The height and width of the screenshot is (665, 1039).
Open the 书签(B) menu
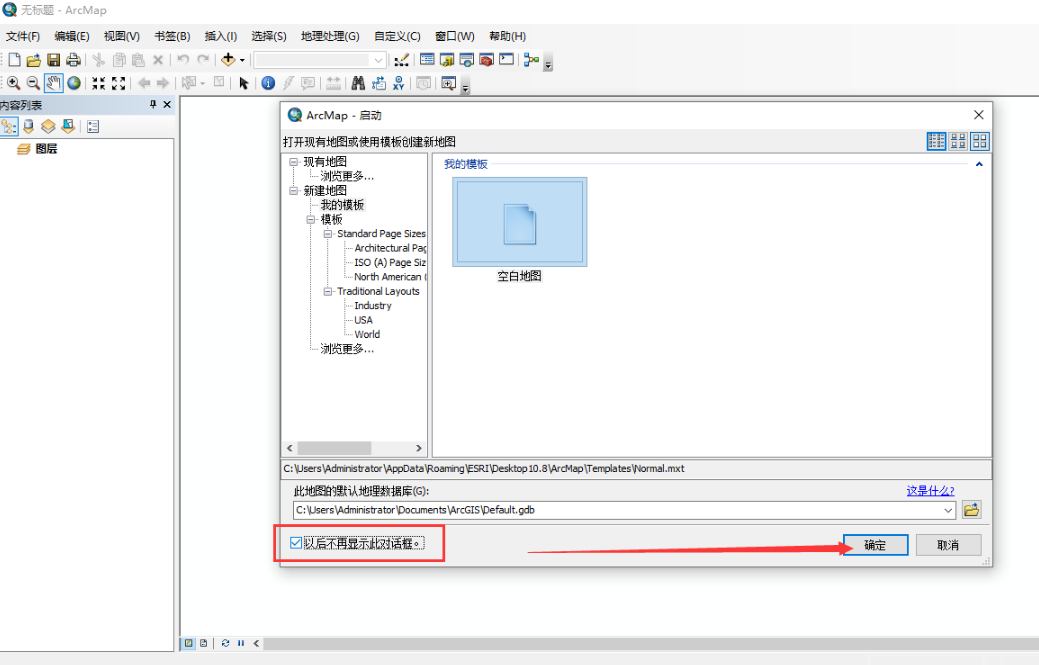pos(172,36)
